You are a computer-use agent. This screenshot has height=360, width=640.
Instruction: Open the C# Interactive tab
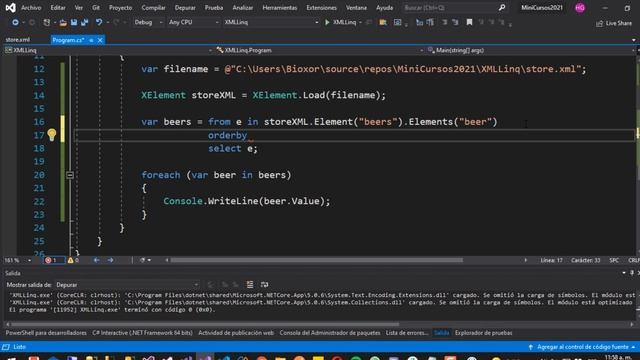(142, 333)
